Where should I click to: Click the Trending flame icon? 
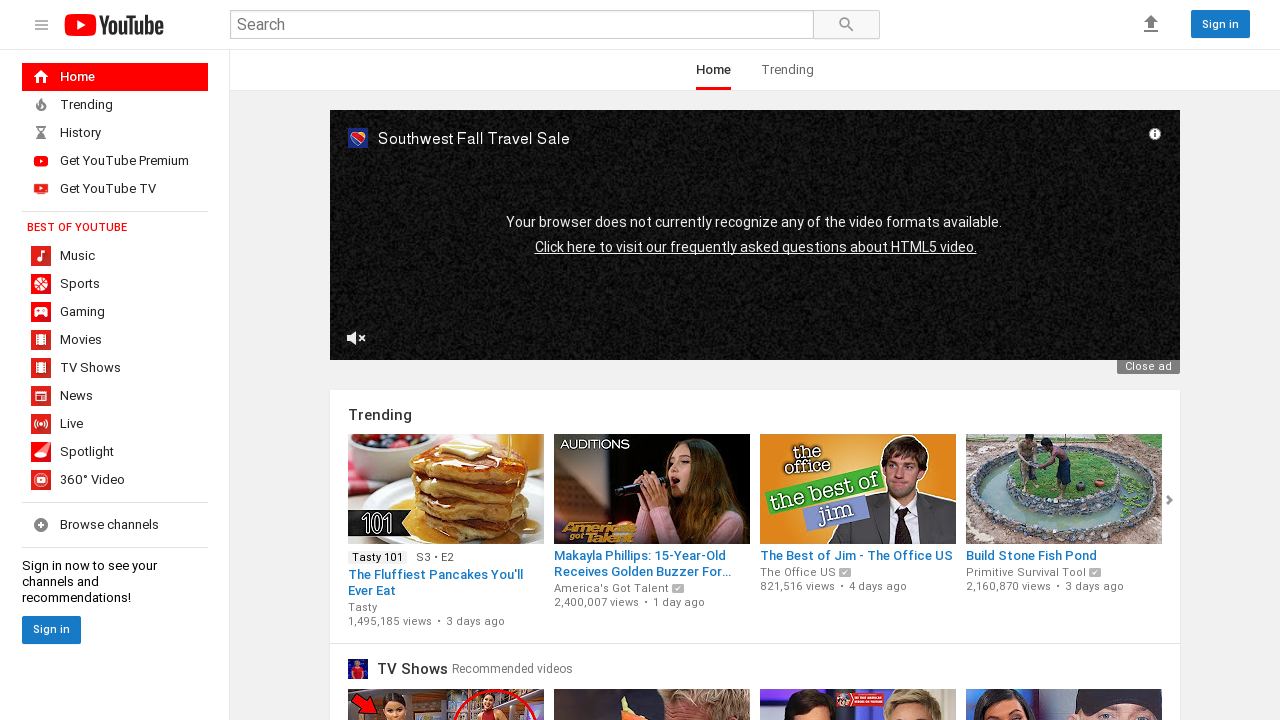pyautogui.click(x=41, y=105)
